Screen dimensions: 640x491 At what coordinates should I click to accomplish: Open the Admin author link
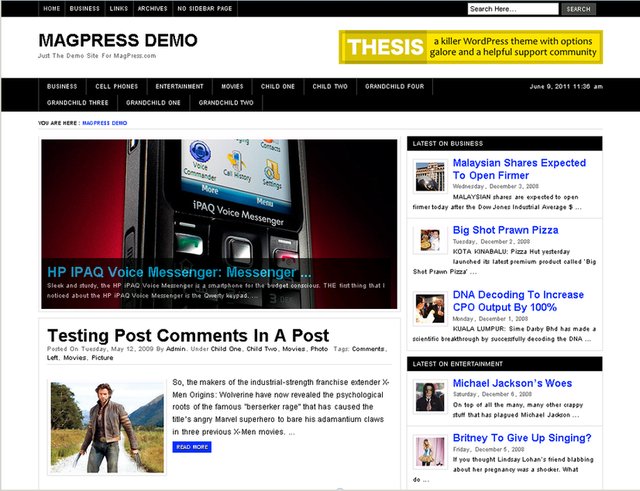pyautogui.click(x=176, y=349)
